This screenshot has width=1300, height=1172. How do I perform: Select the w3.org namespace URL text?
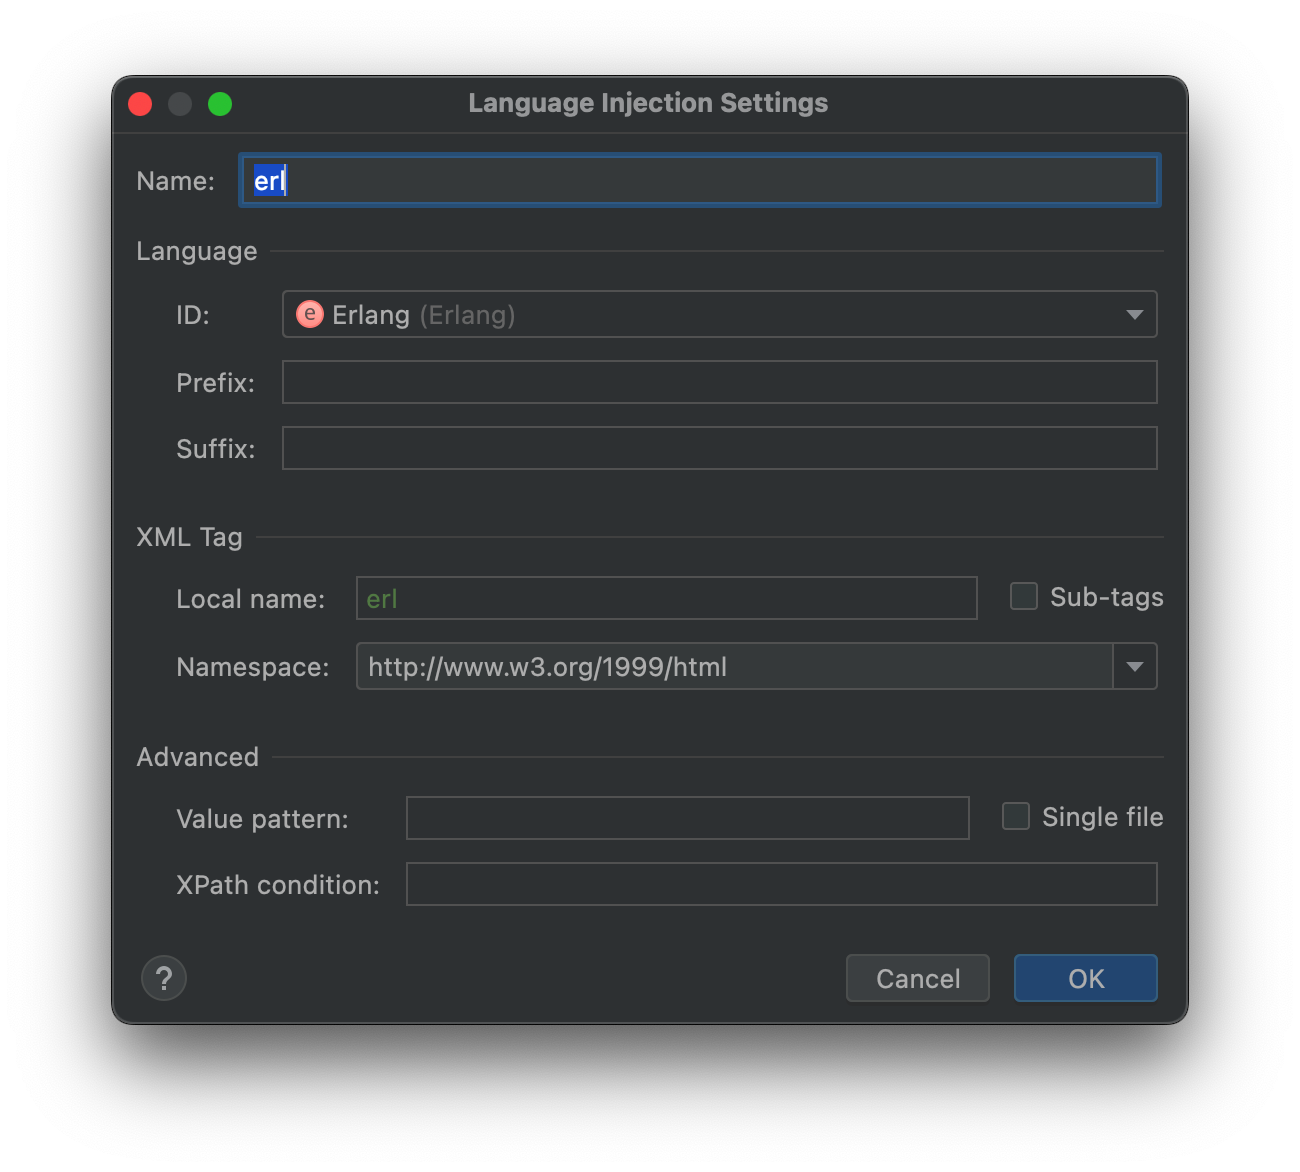[x=547, y=666]
